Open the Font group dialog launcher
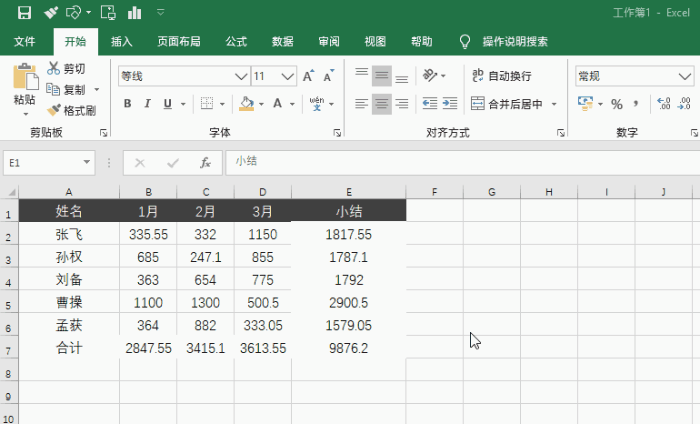700x424 pixels. coord(338,133)
